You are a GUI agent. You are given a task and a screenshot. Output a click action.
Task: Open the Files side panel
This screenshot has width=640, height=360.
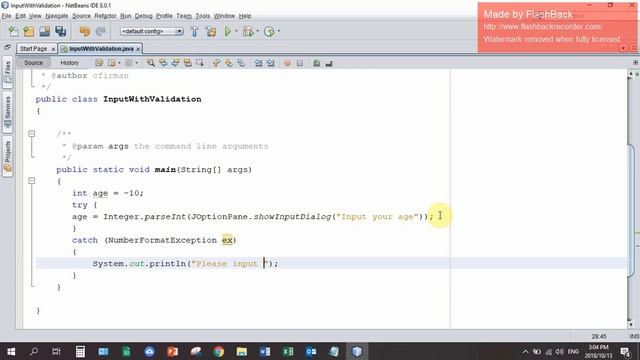(7, 73)
